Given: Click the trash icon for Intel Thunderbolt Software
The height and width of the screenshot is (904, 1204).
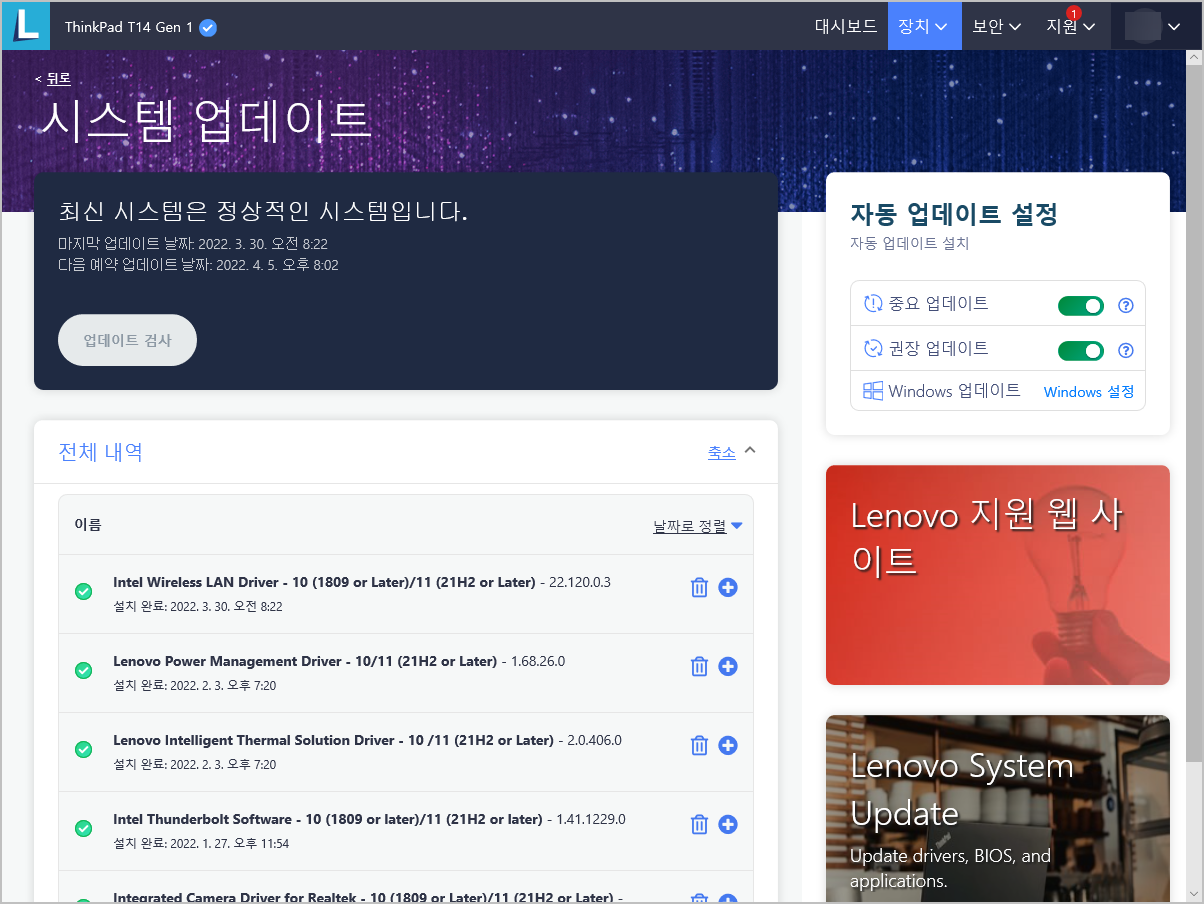Looking at the screenshot, I should [x=698, y=824].
